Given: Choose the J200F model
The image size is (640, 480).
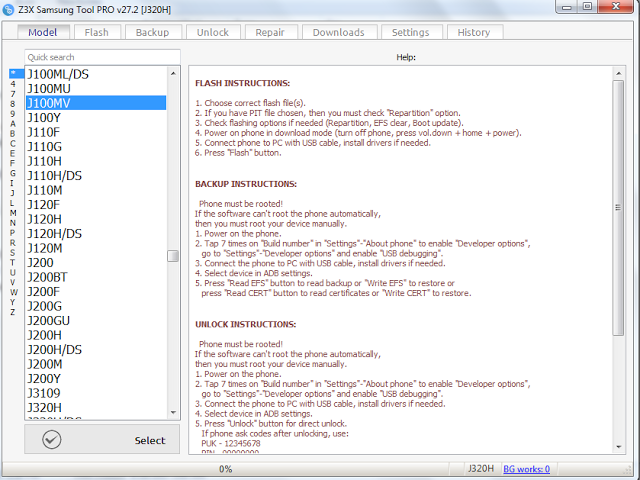Looking at the screenshot, I should point(96,291).
